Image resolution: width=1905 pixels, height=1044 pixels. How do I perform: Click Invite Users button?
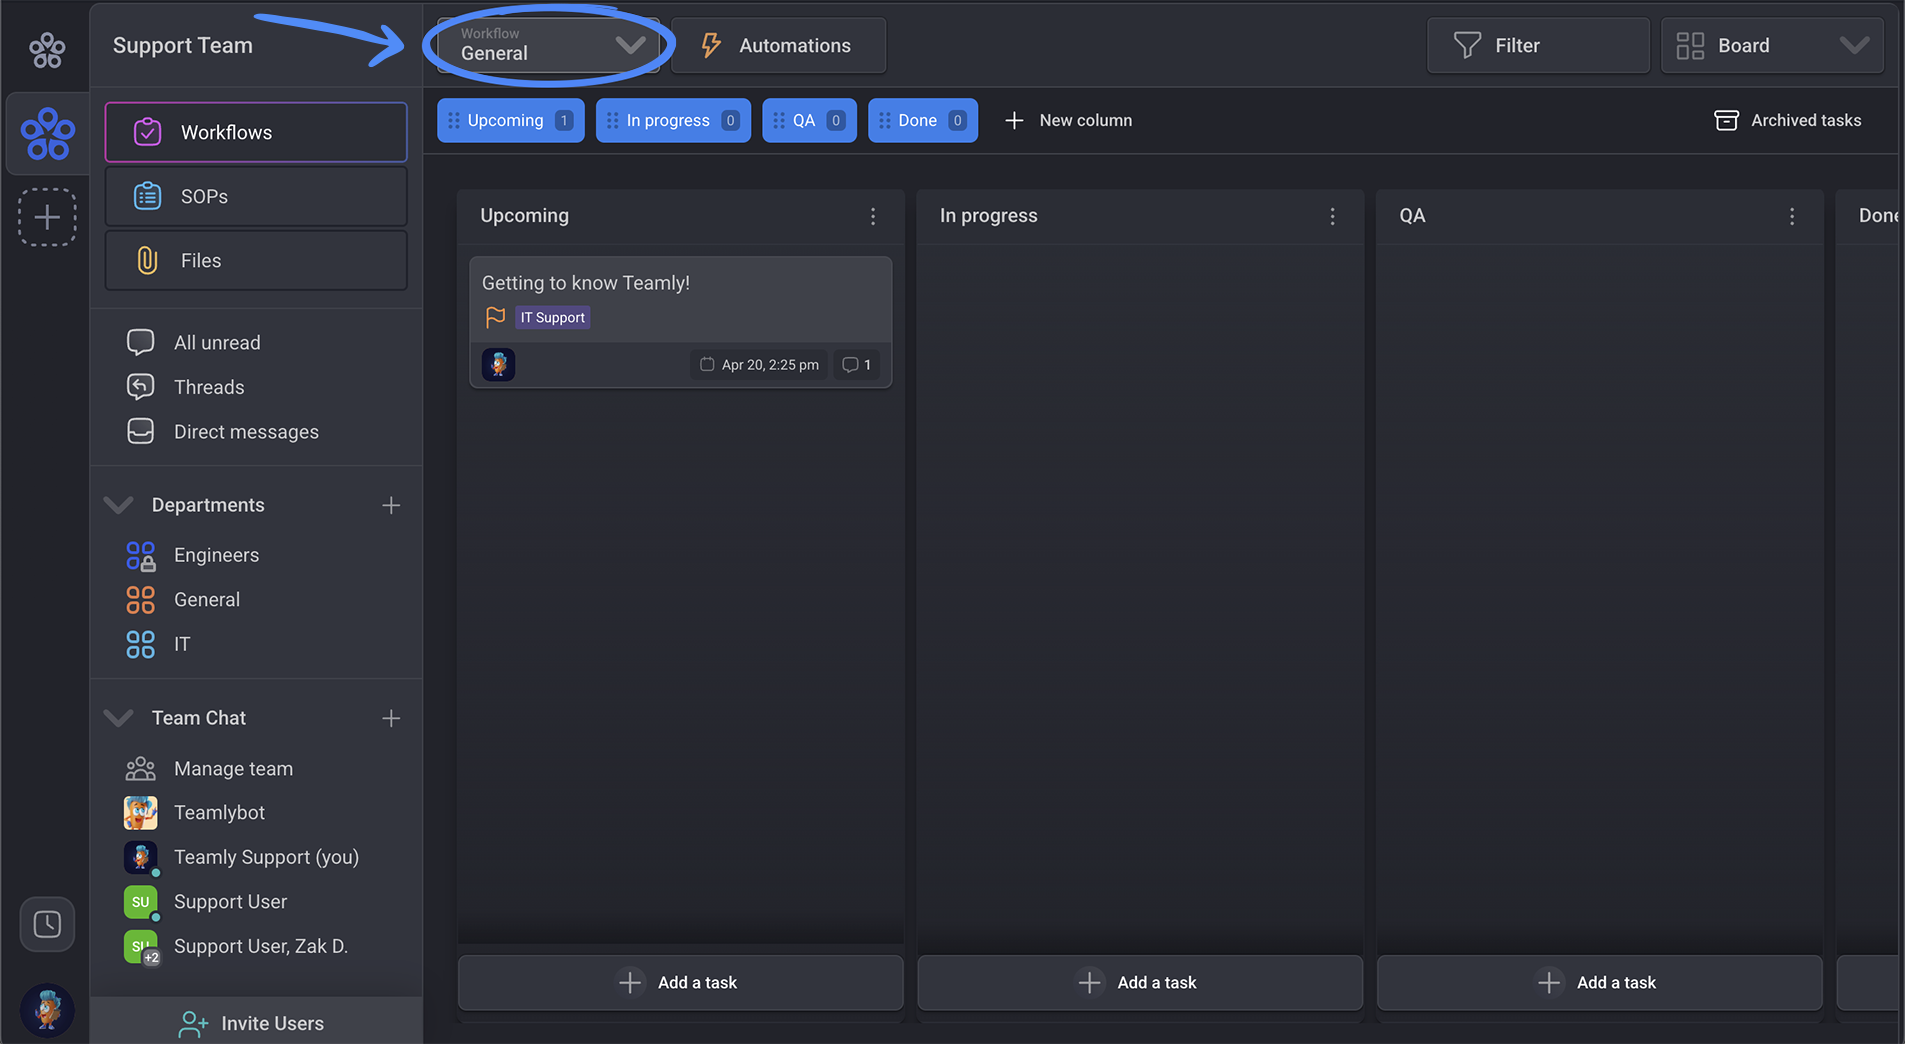point(256,1022)
